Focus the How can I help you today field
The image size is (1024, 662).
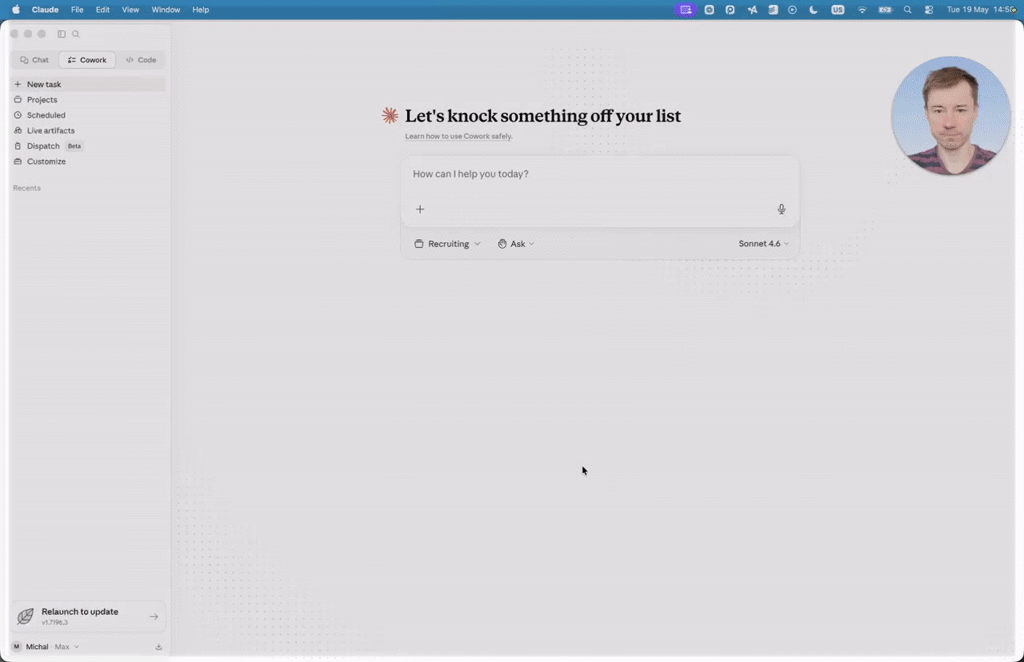pos(600,174)
